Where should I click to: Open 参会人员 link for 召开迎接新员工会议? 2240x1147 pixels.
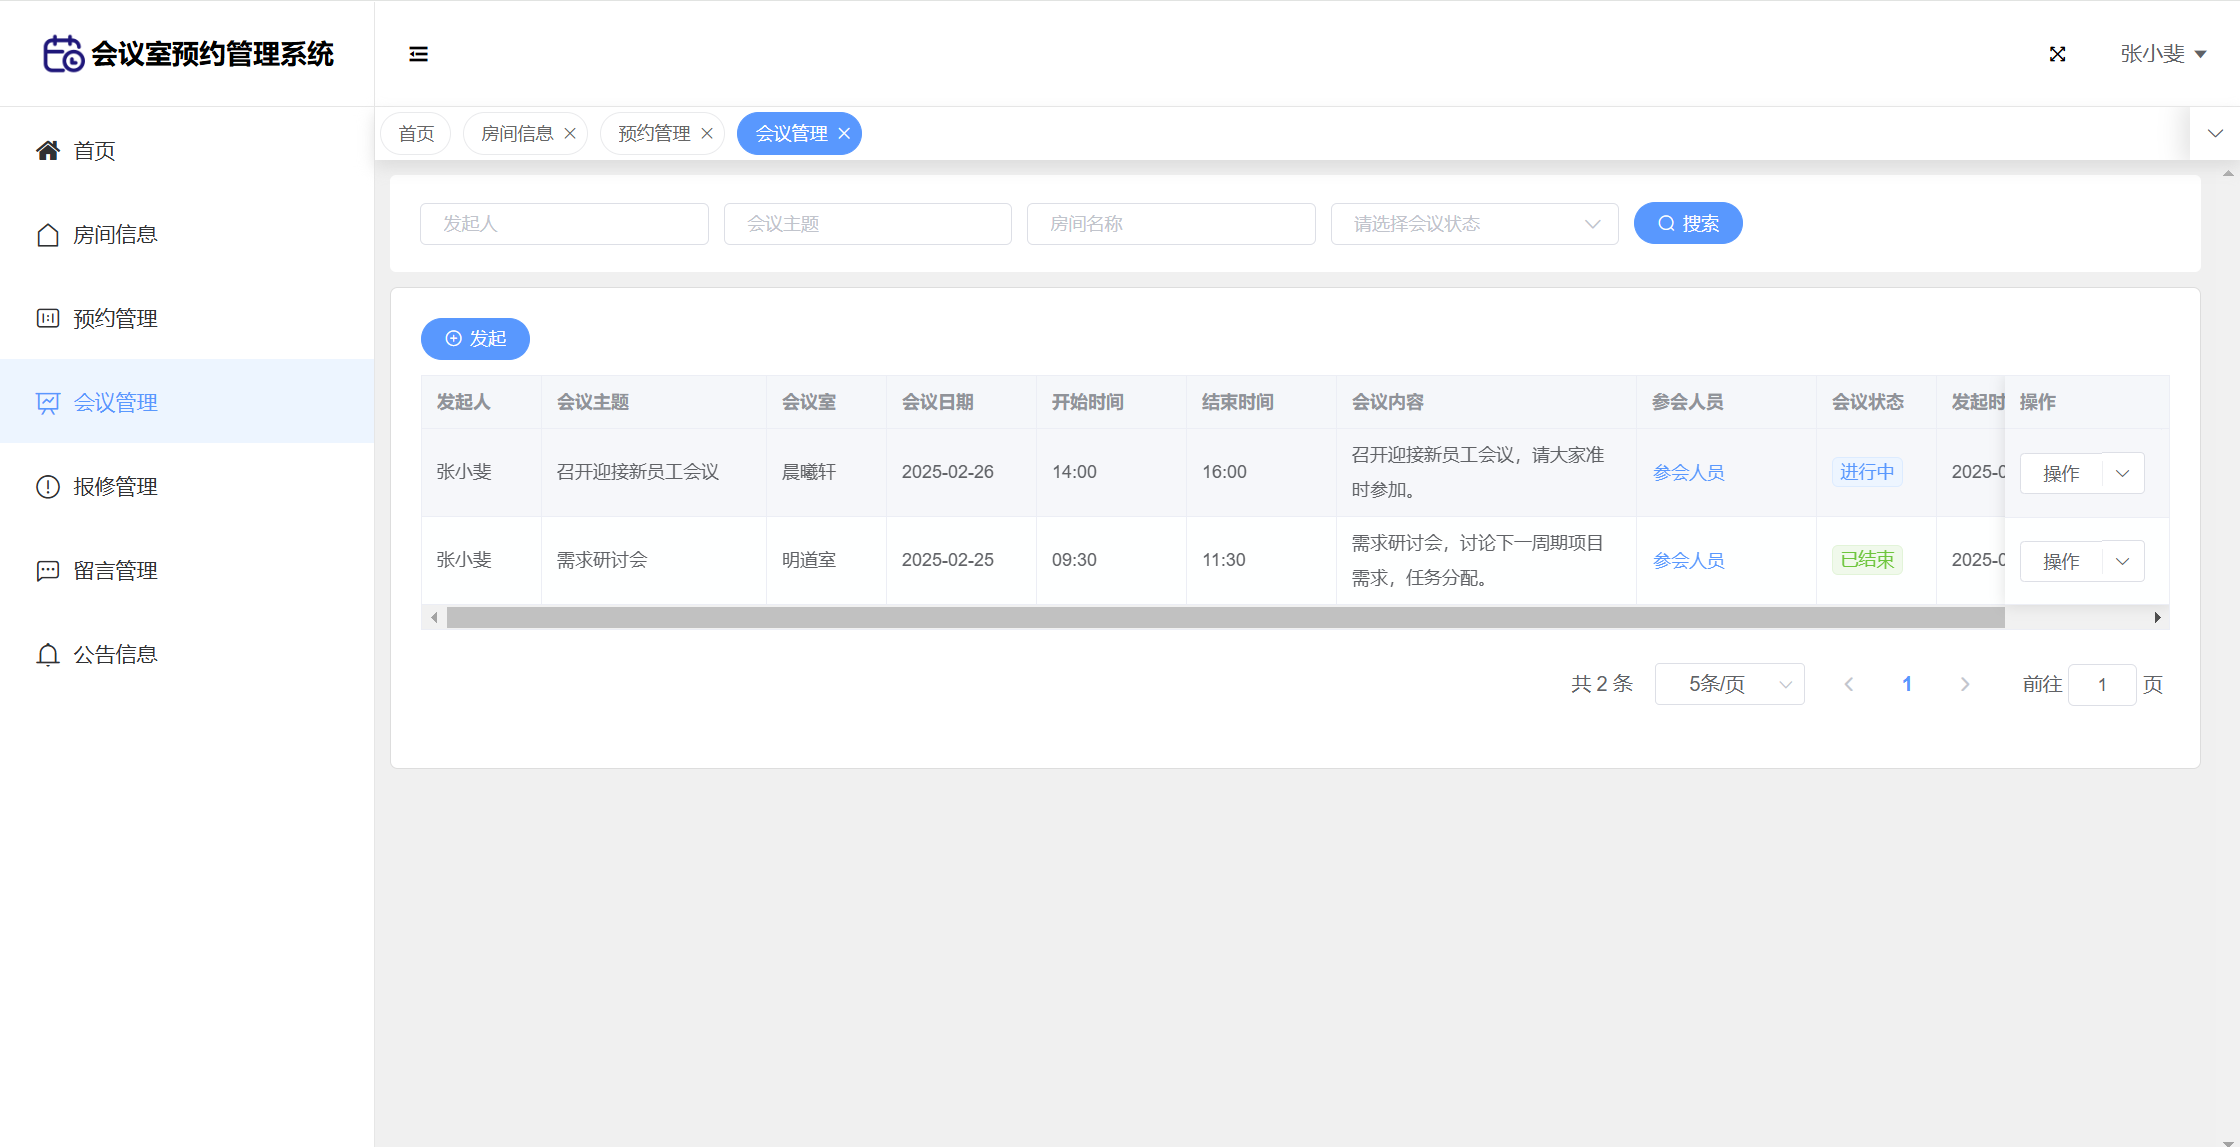pos(1688,473)
